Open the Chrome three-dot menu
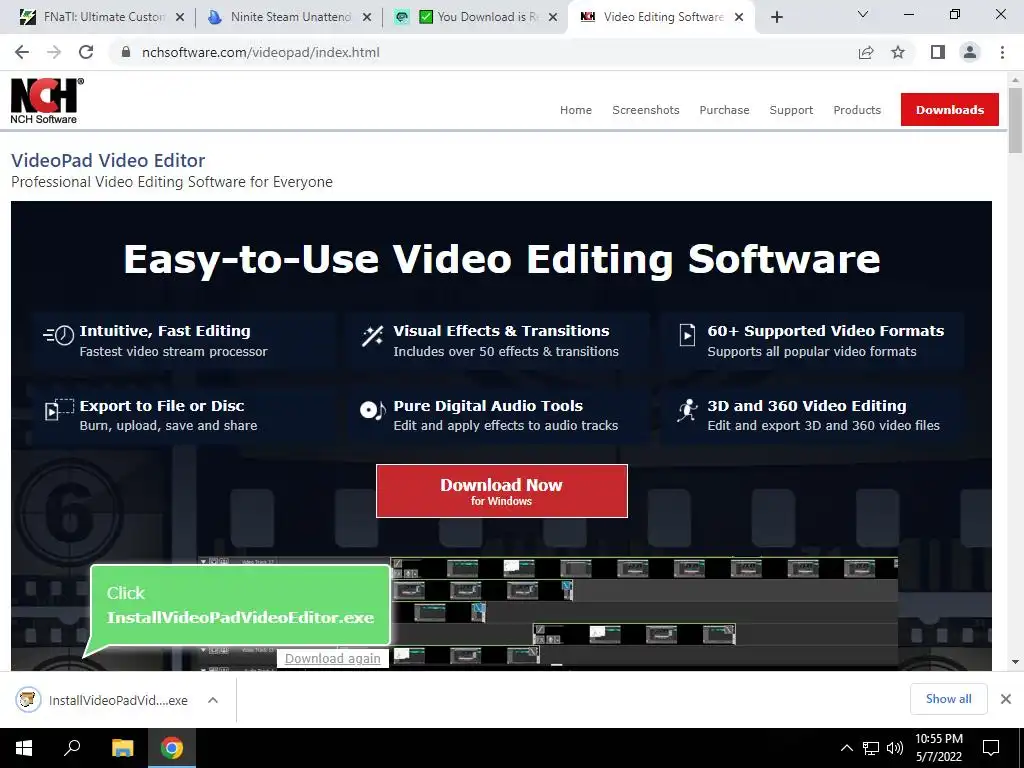The width and height of the screenshot is (1024, 768). (1002, 52)
